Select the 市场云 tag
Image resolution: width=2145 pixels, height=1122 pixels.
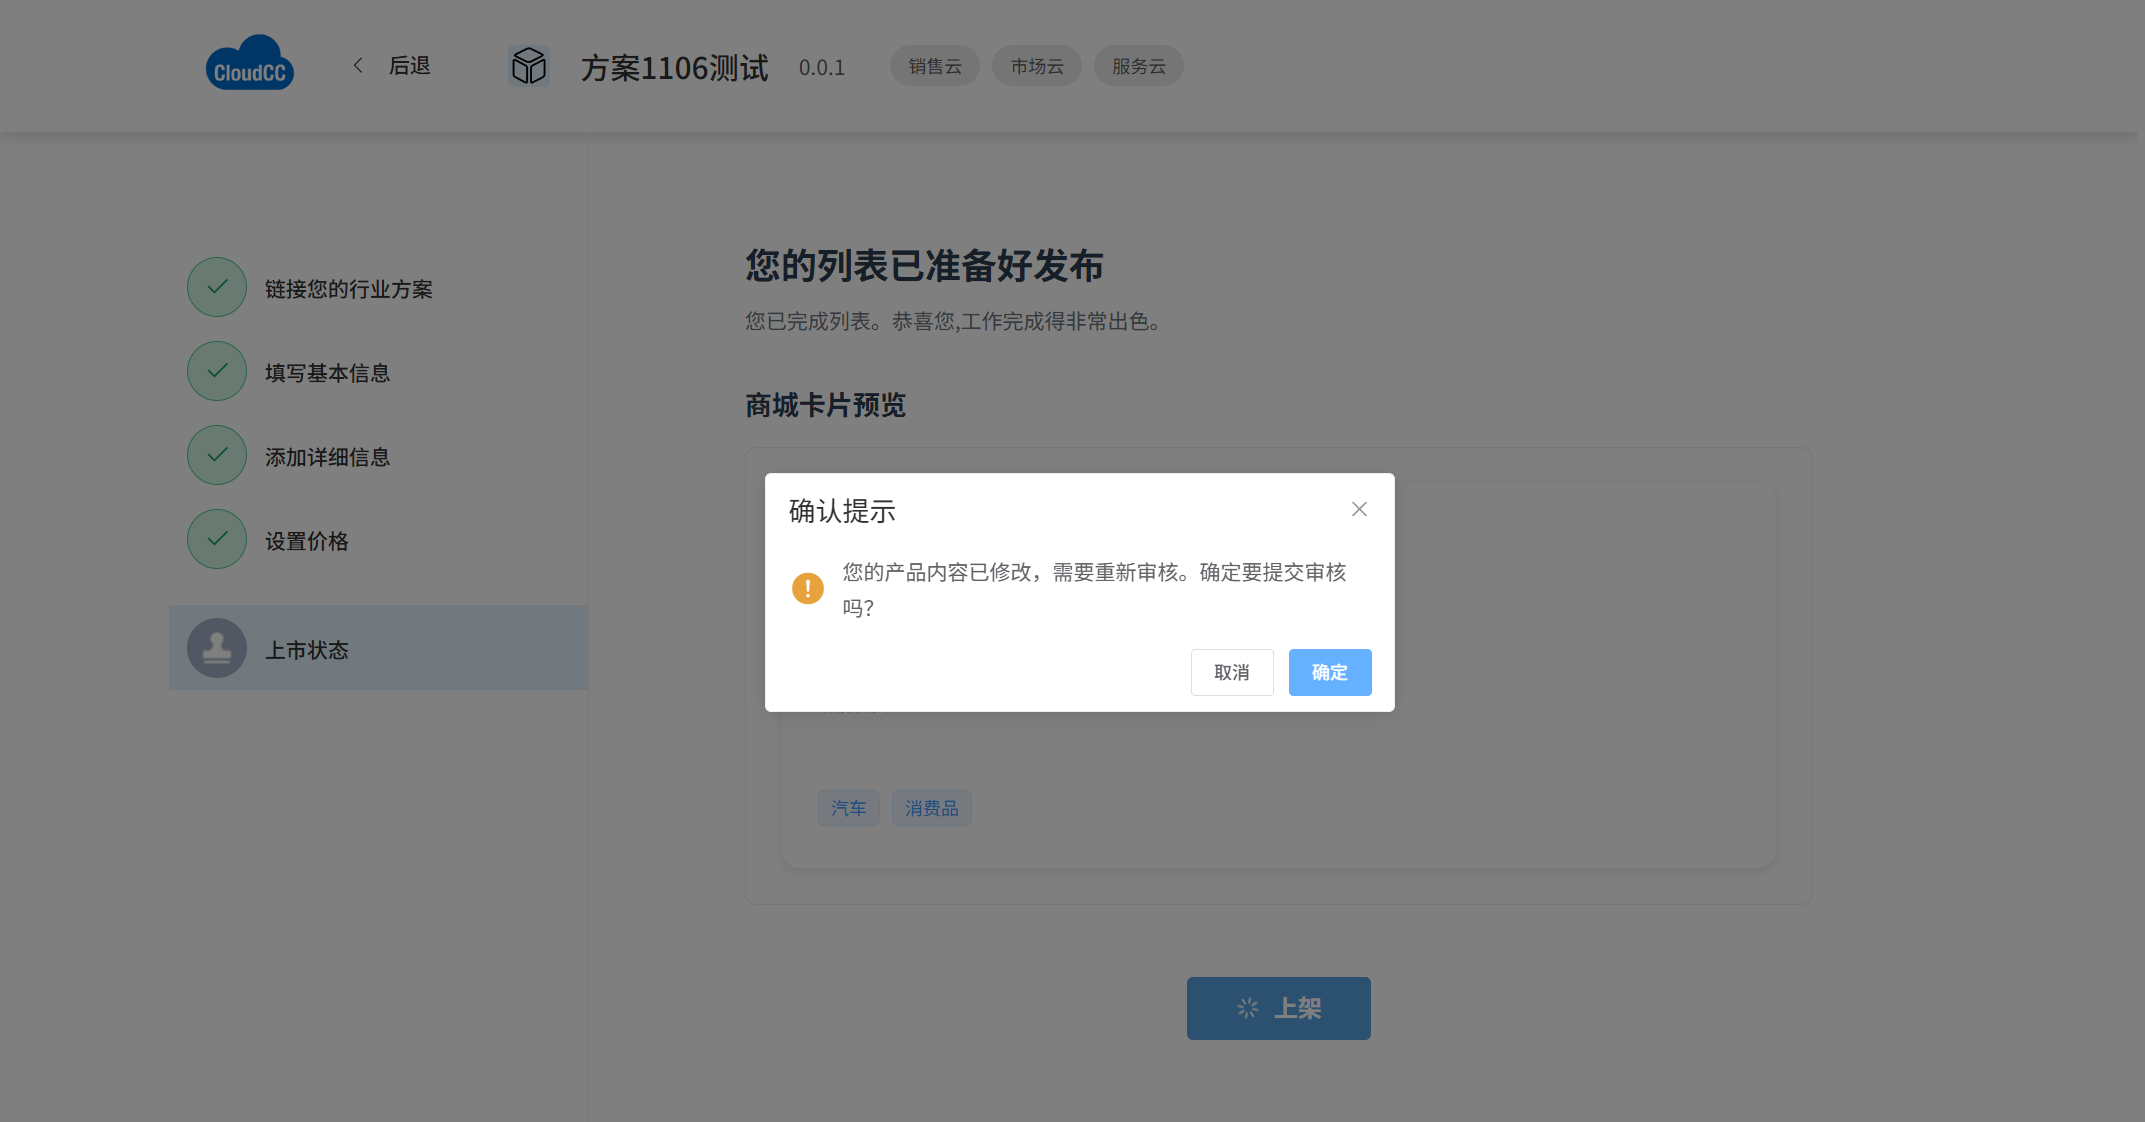1036,66
